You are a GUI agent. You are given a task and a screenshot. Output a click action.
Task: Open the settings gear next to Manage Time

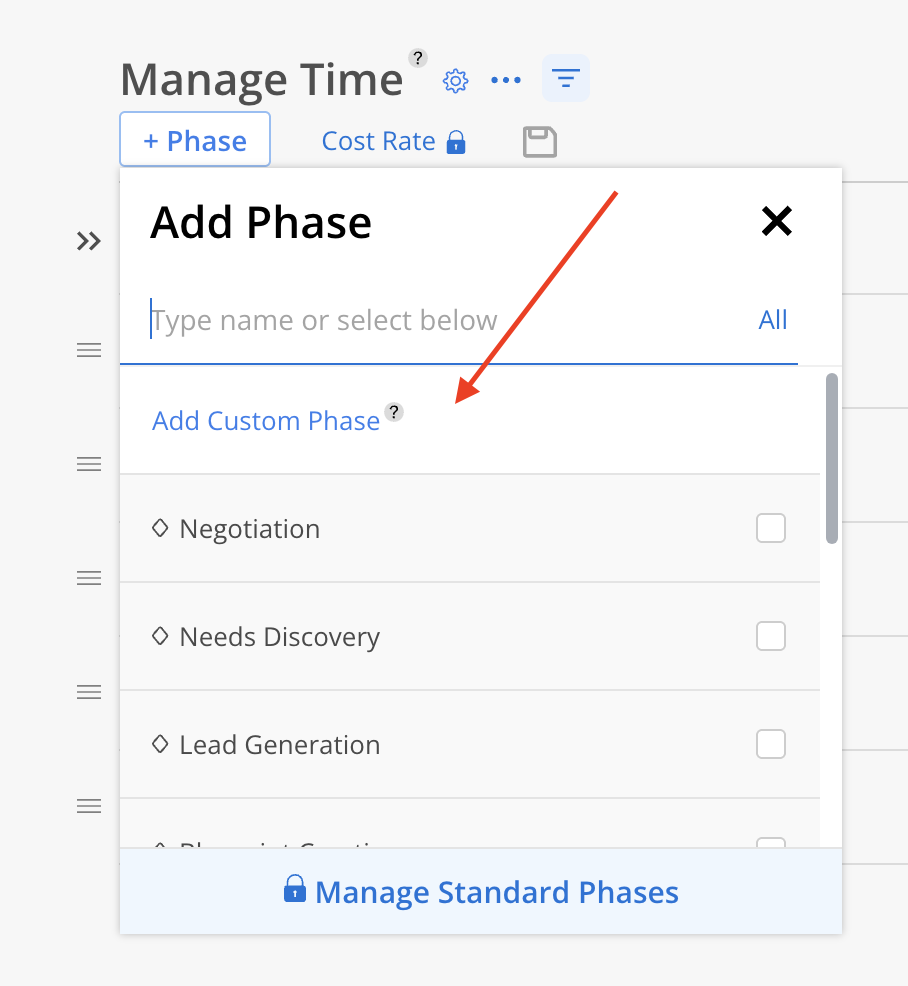[455, 80]
